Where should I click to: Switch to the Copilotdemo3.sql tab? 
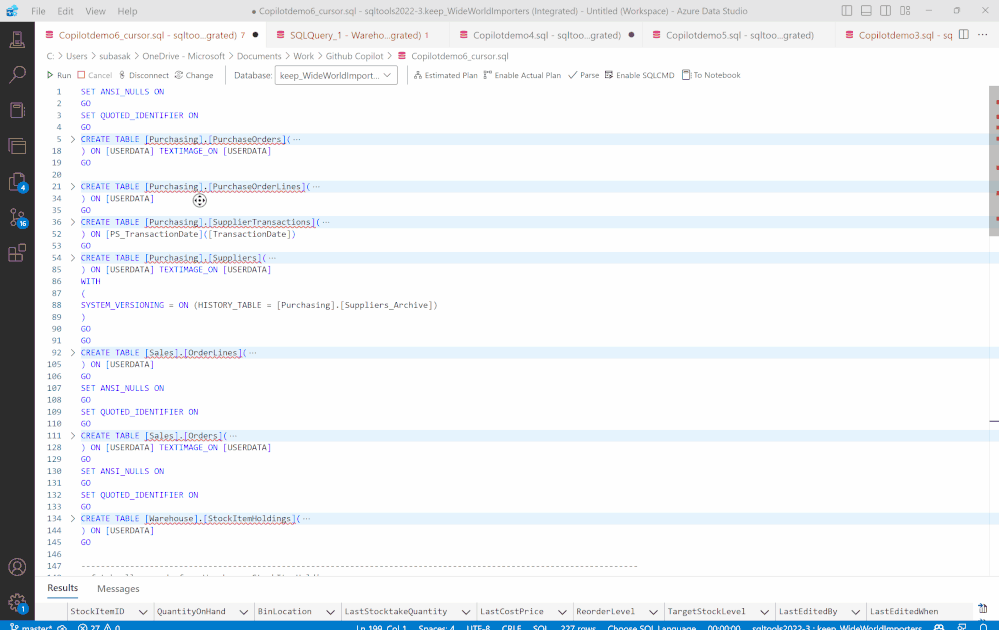897,35
